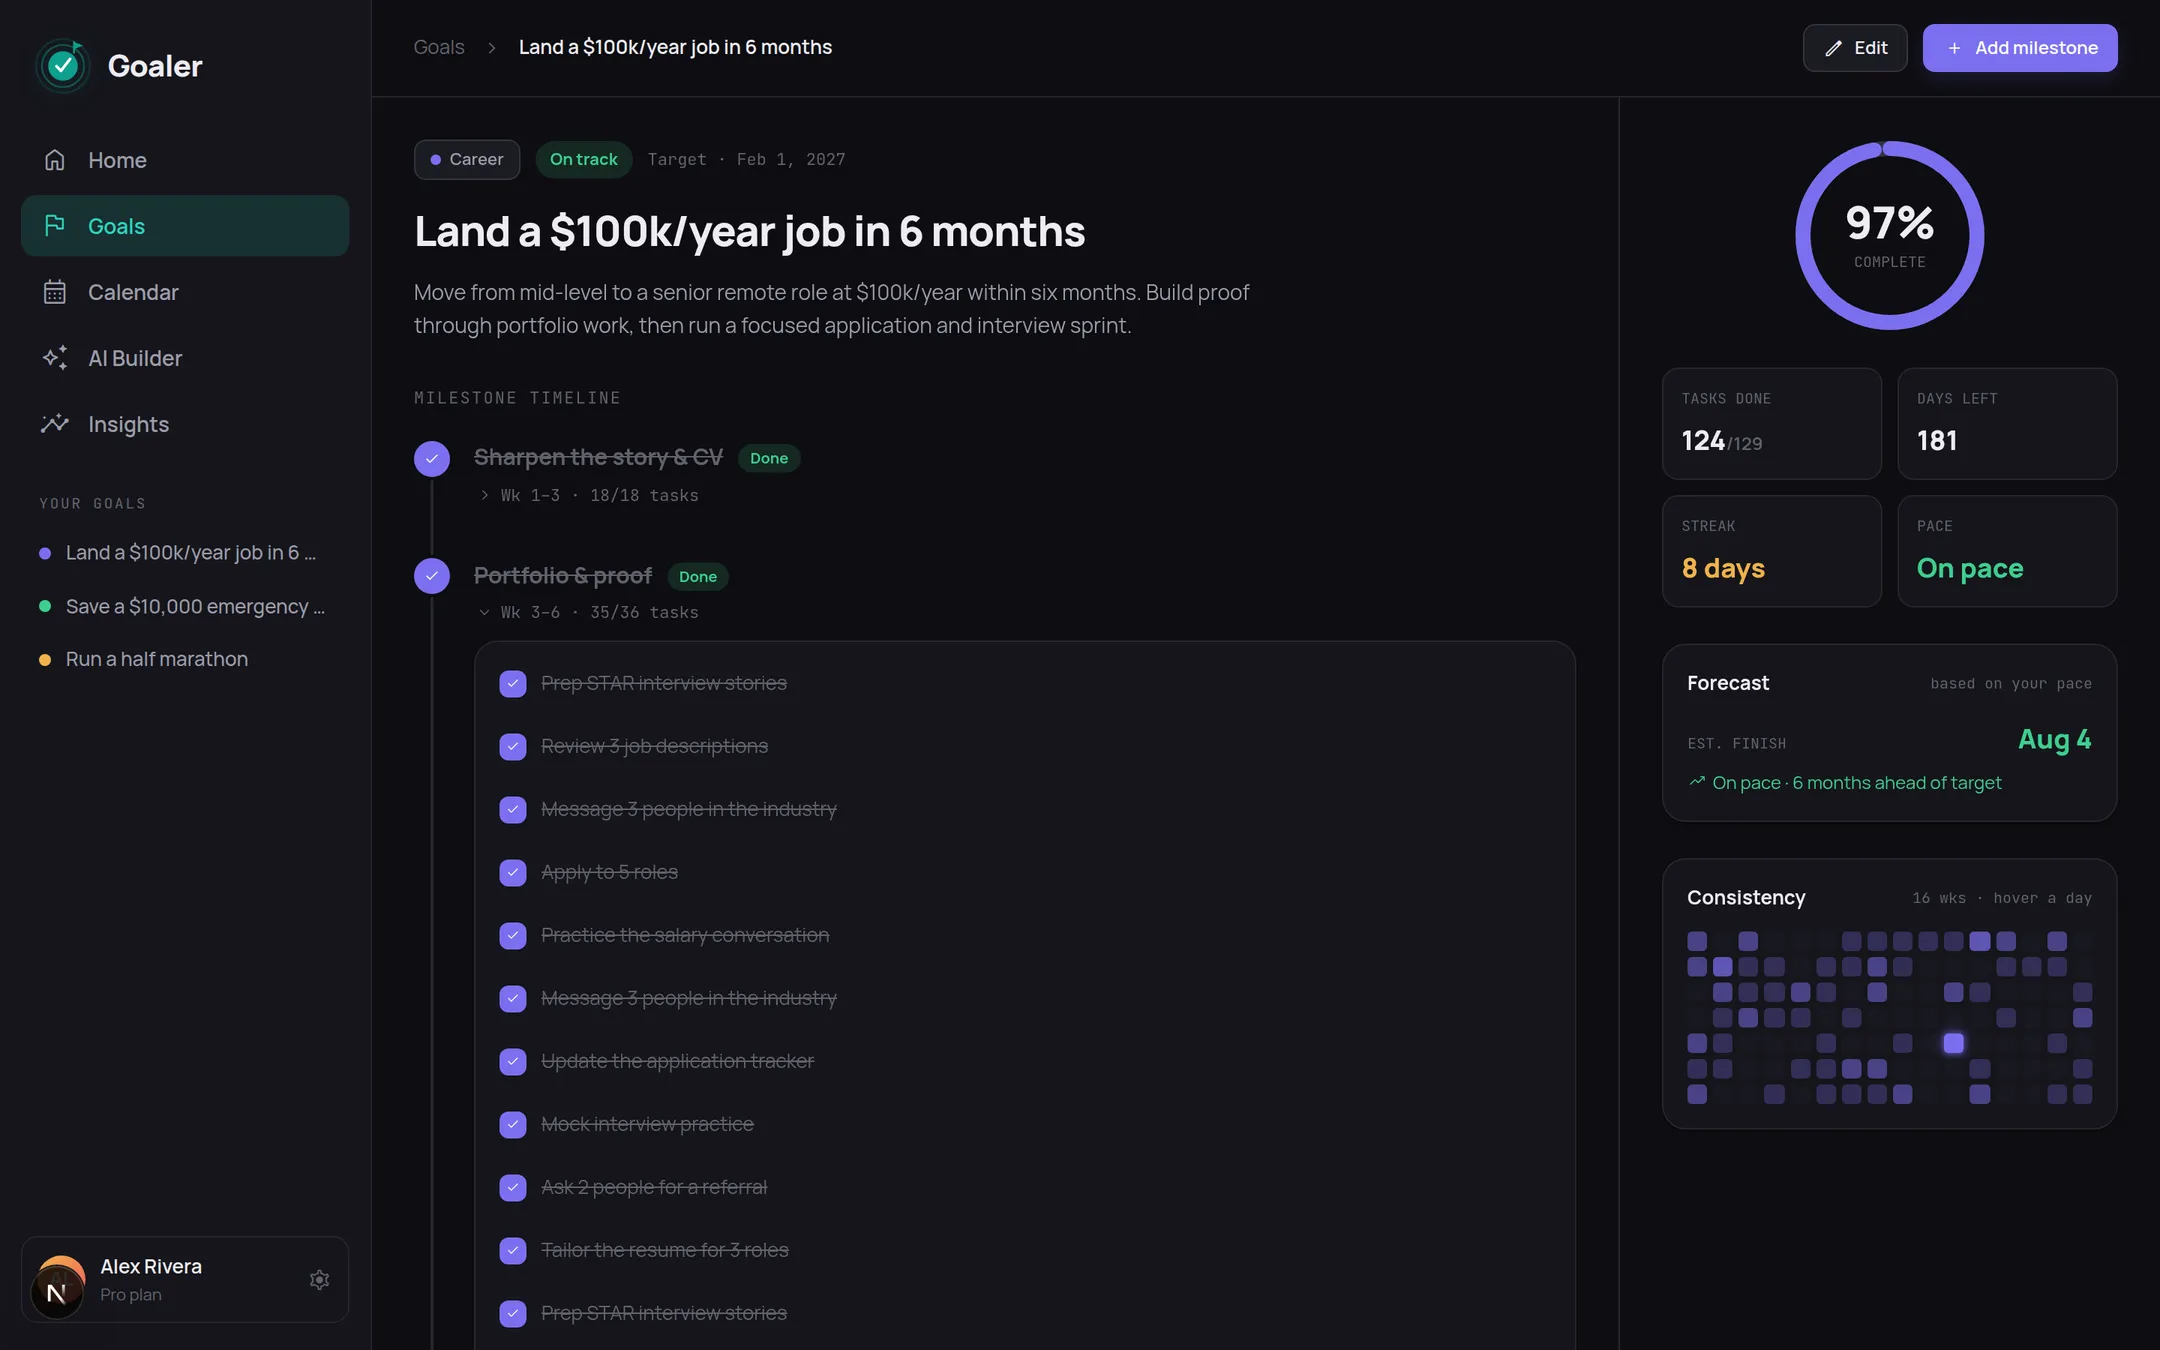2160x1350 pixels.
Task: Expand the Wk 1-3 · 18/18 tasks row
Action: coord(589,496)
